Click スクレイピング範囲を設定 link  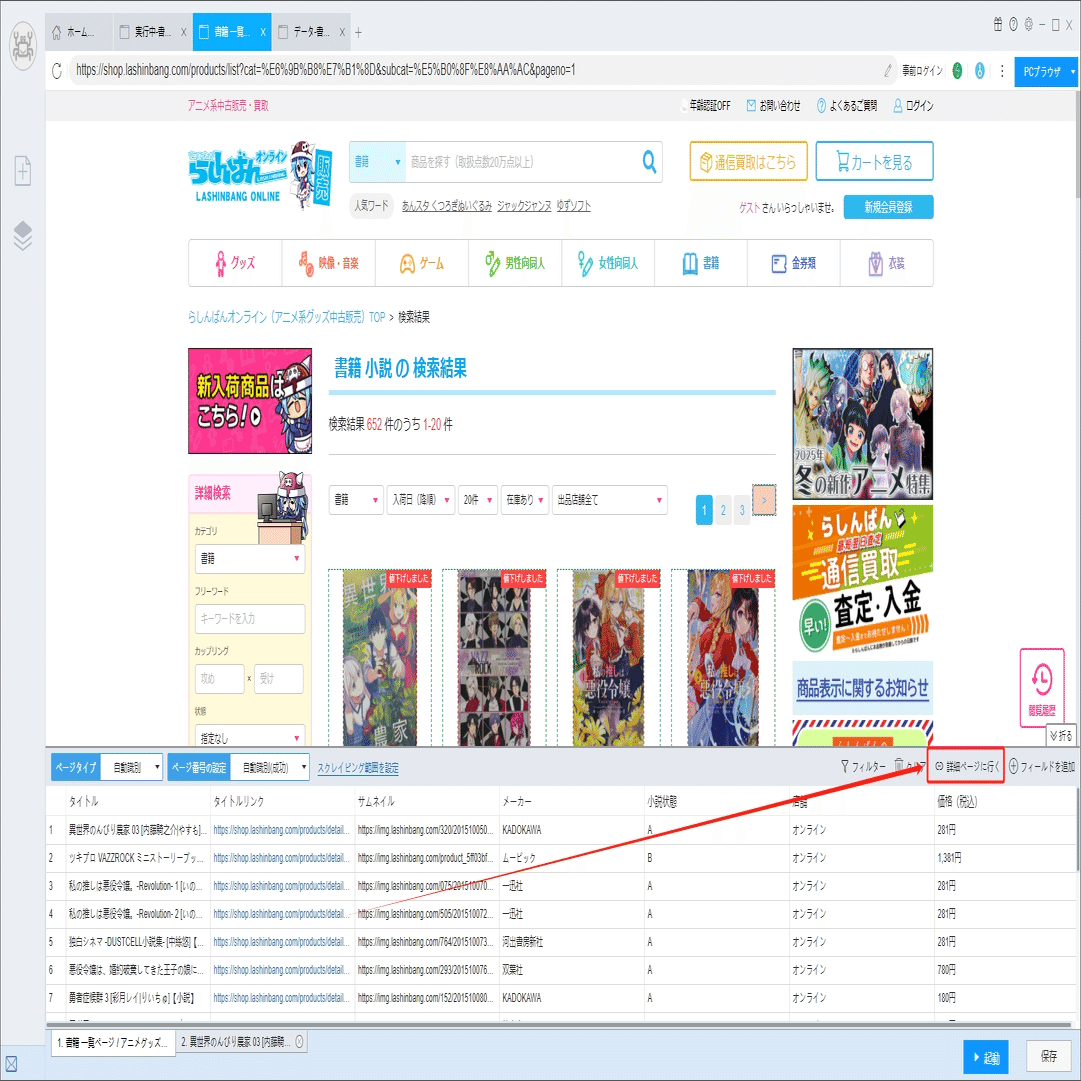358,768
